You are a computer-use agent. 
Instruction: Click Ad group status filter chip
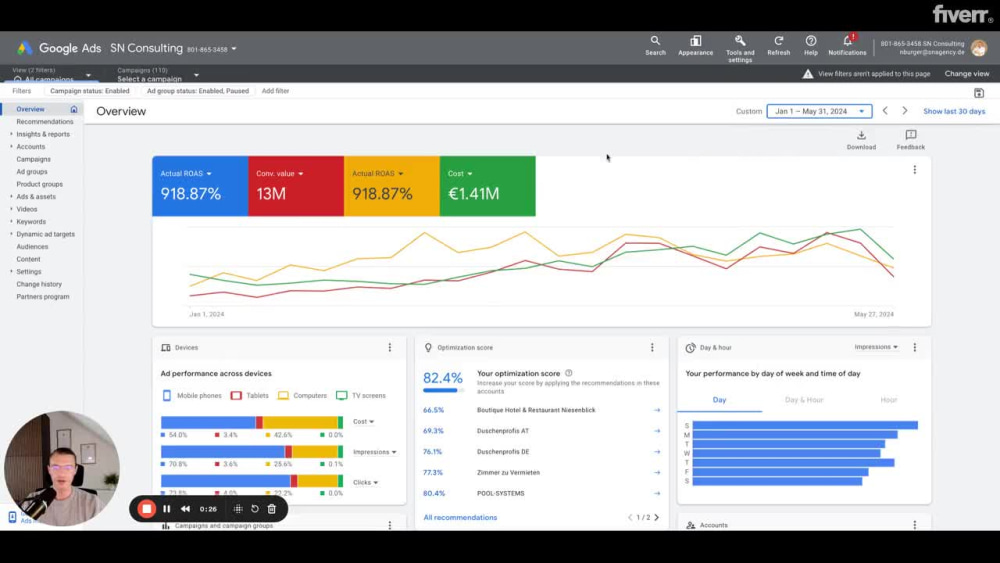198,91
